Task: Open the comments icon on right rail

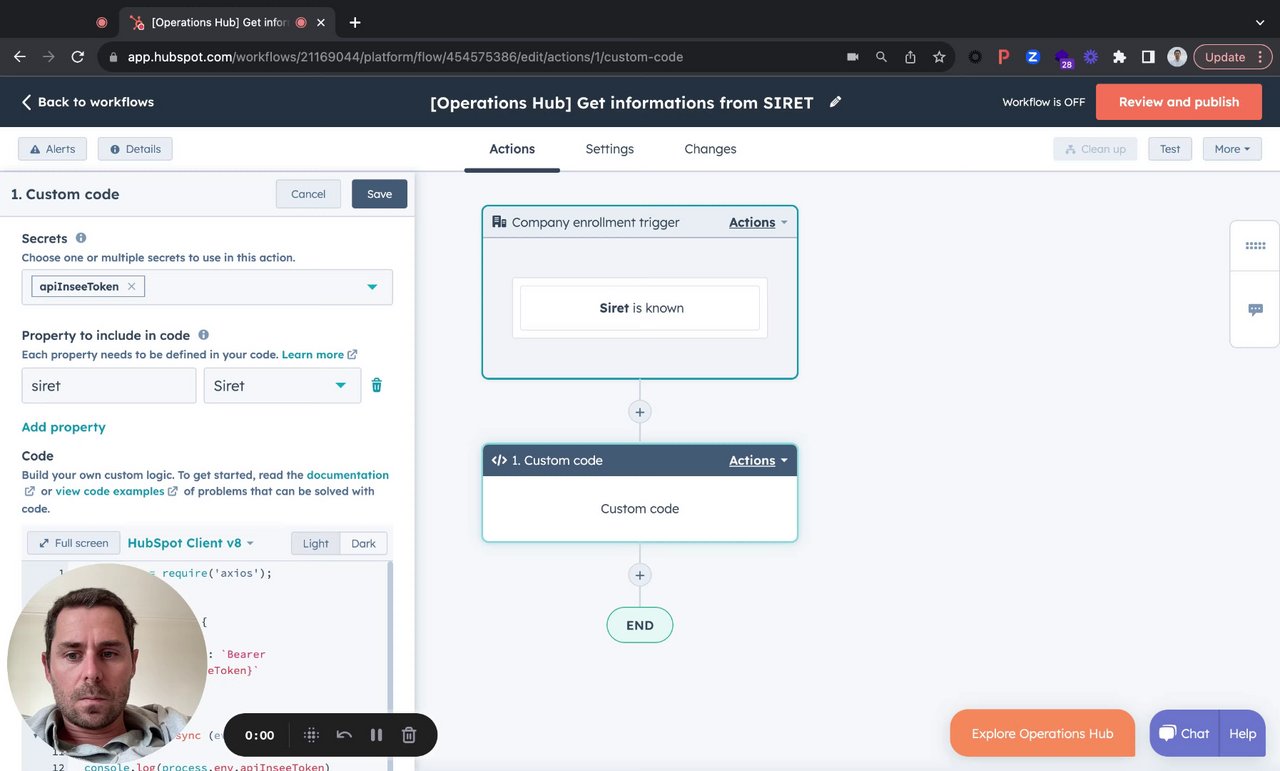Action: tap(1255, 310)
